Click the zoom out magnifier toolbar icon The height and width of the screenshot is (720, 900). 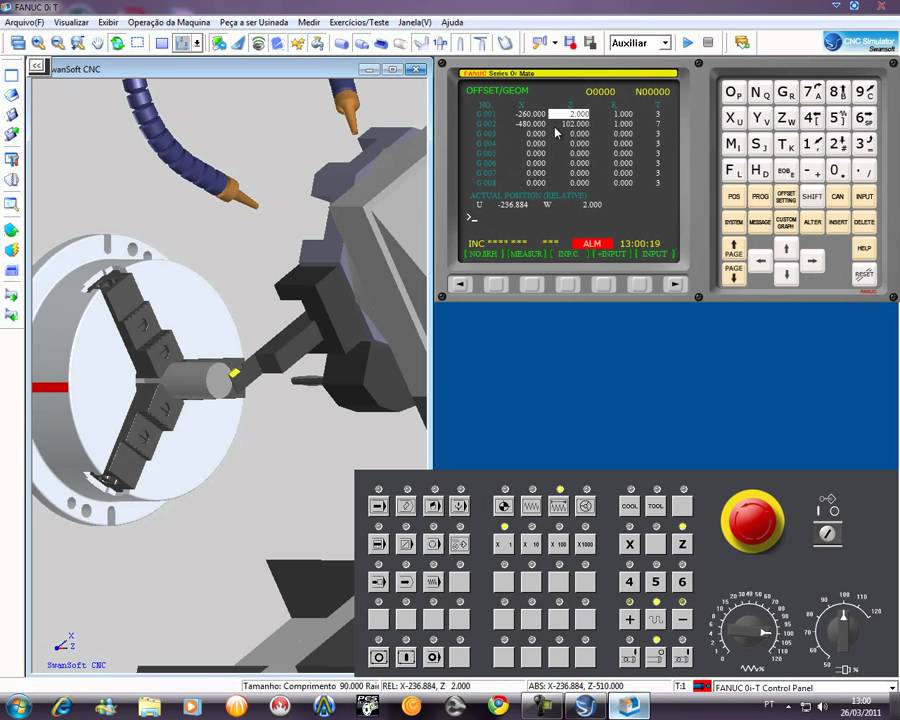point(57,43)
